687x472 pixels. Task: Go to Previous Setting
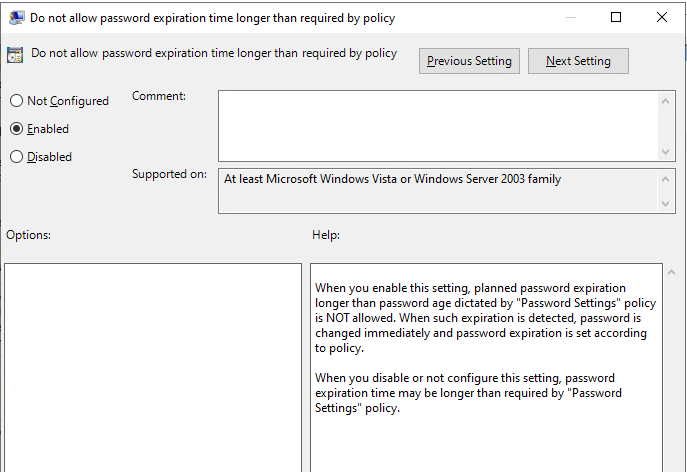coord(469,61)
